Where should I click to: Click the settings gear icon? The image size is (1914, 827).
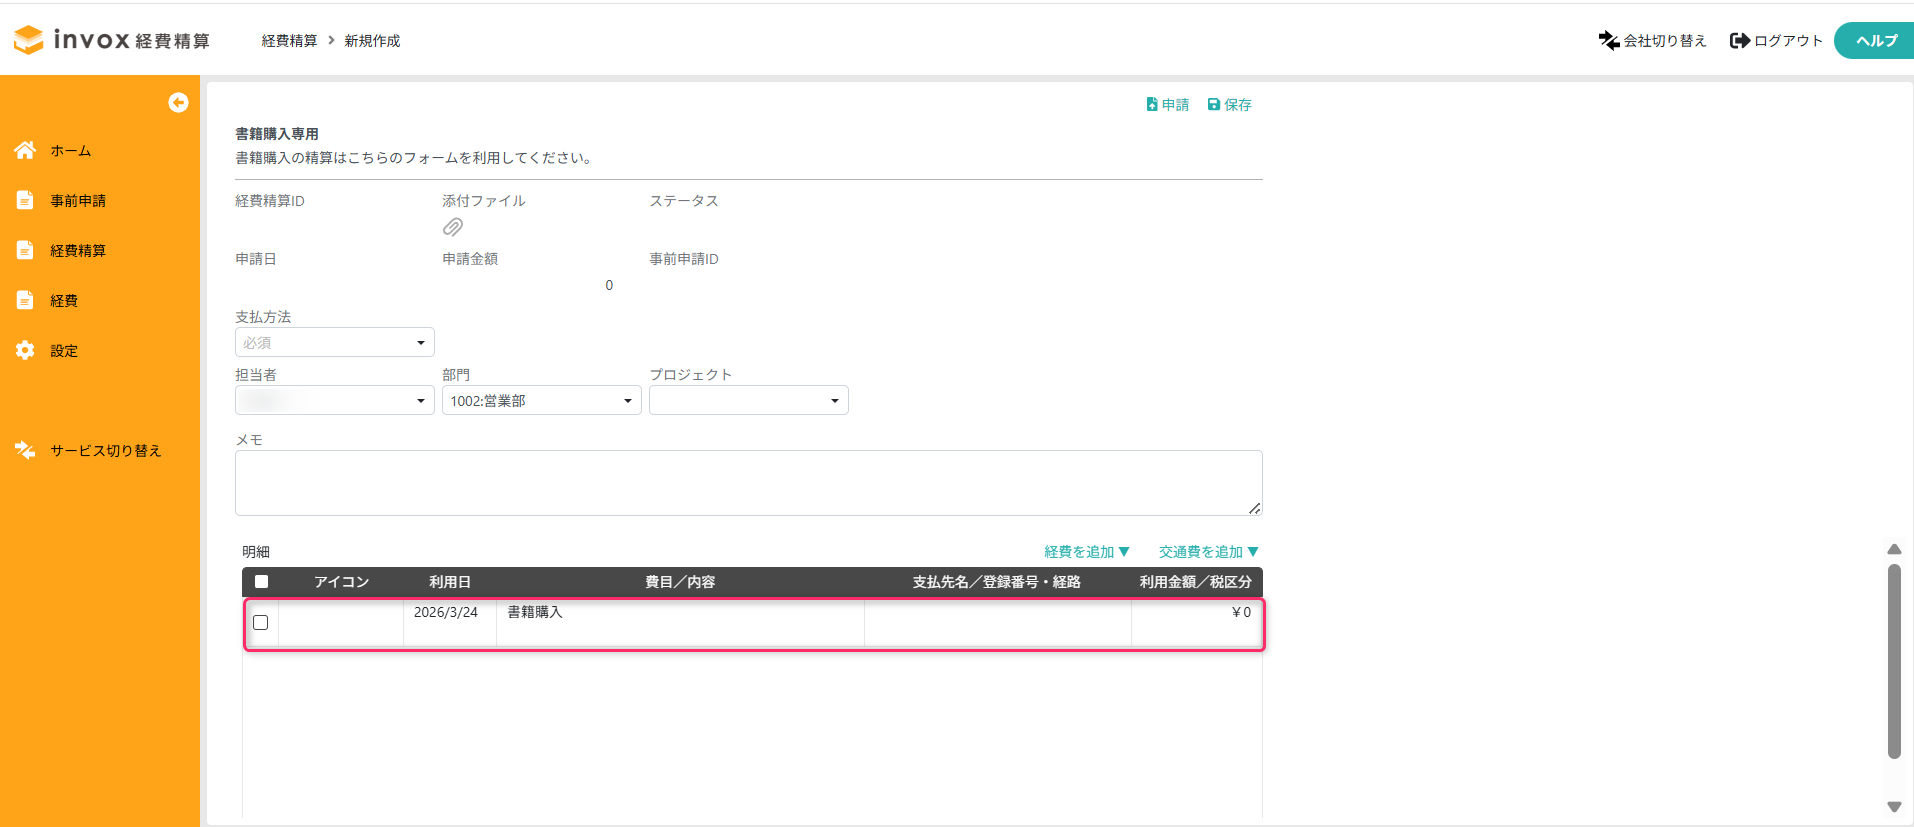pyautogui.click(x=25, y=350)
